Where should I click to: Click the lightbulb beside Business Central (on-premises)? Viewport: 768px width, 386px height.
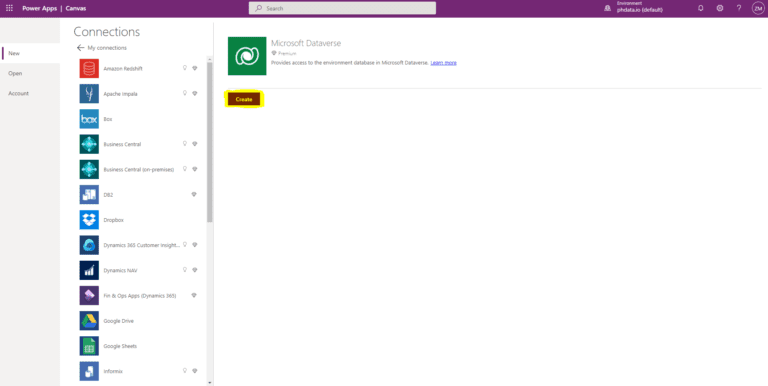point(185,169)
